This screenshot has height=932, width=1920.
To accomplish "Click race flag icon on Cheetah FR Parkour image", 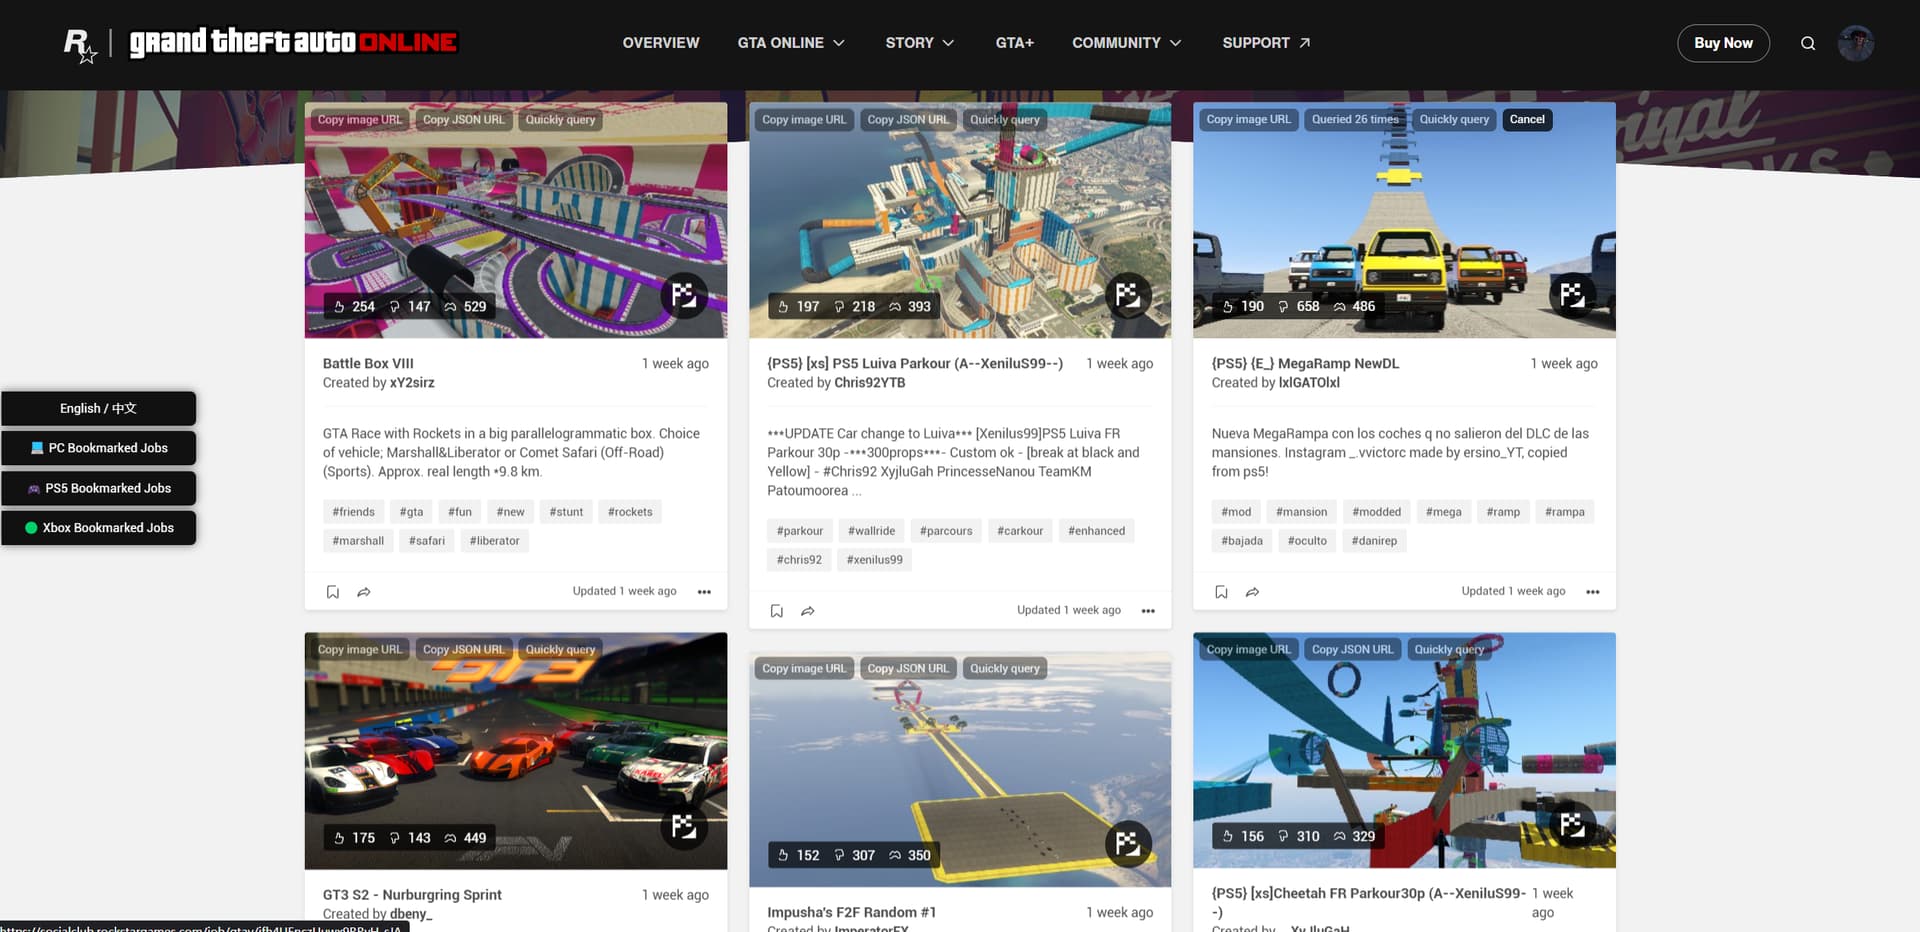I will click(1572, 825).
